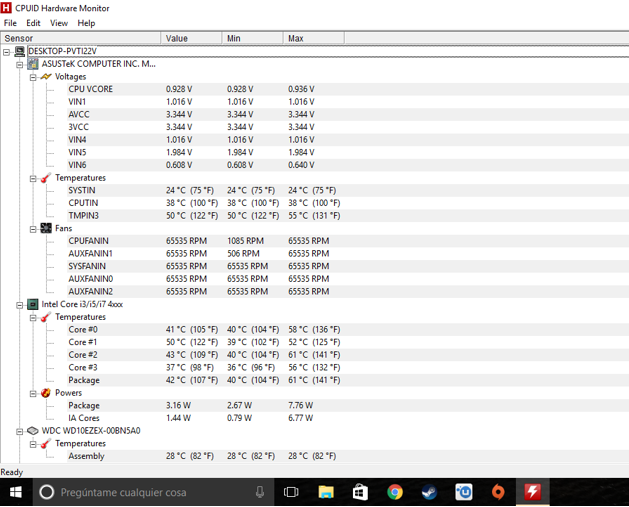The image size is (629, 507).
Task: Select the Assembly temperature row
Action: pos(348,456)
